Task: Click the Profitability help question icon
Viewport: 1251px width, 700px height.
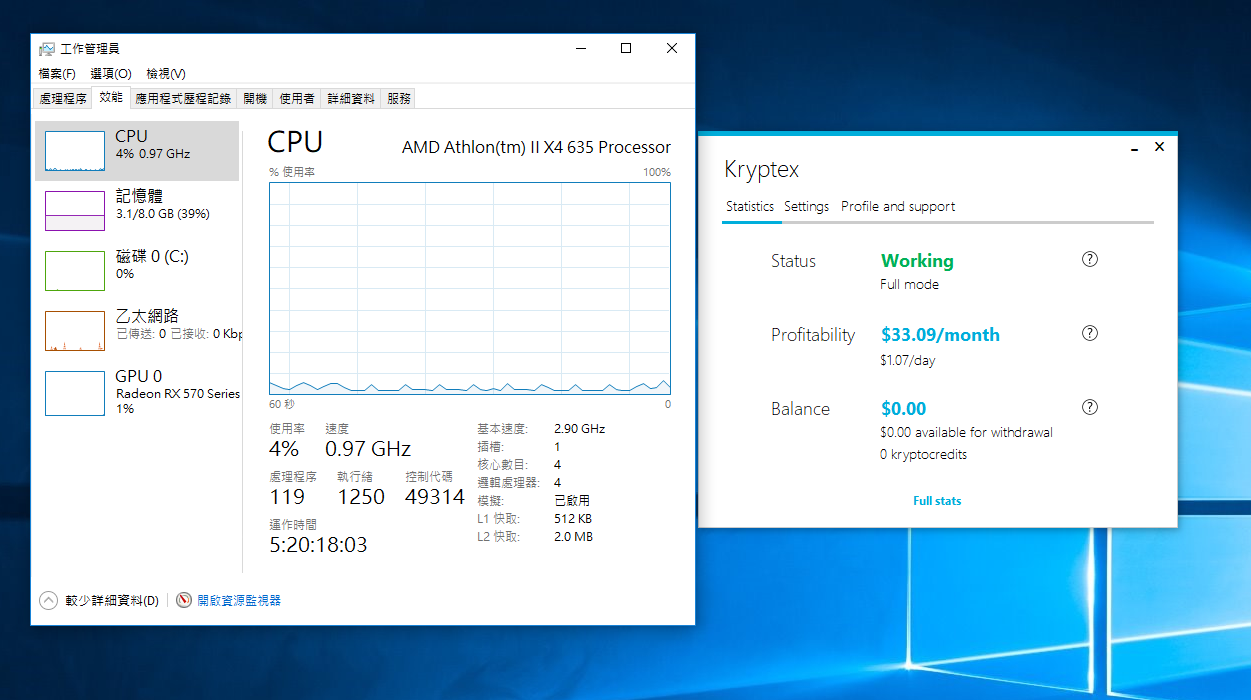Action: [1090, 333]
